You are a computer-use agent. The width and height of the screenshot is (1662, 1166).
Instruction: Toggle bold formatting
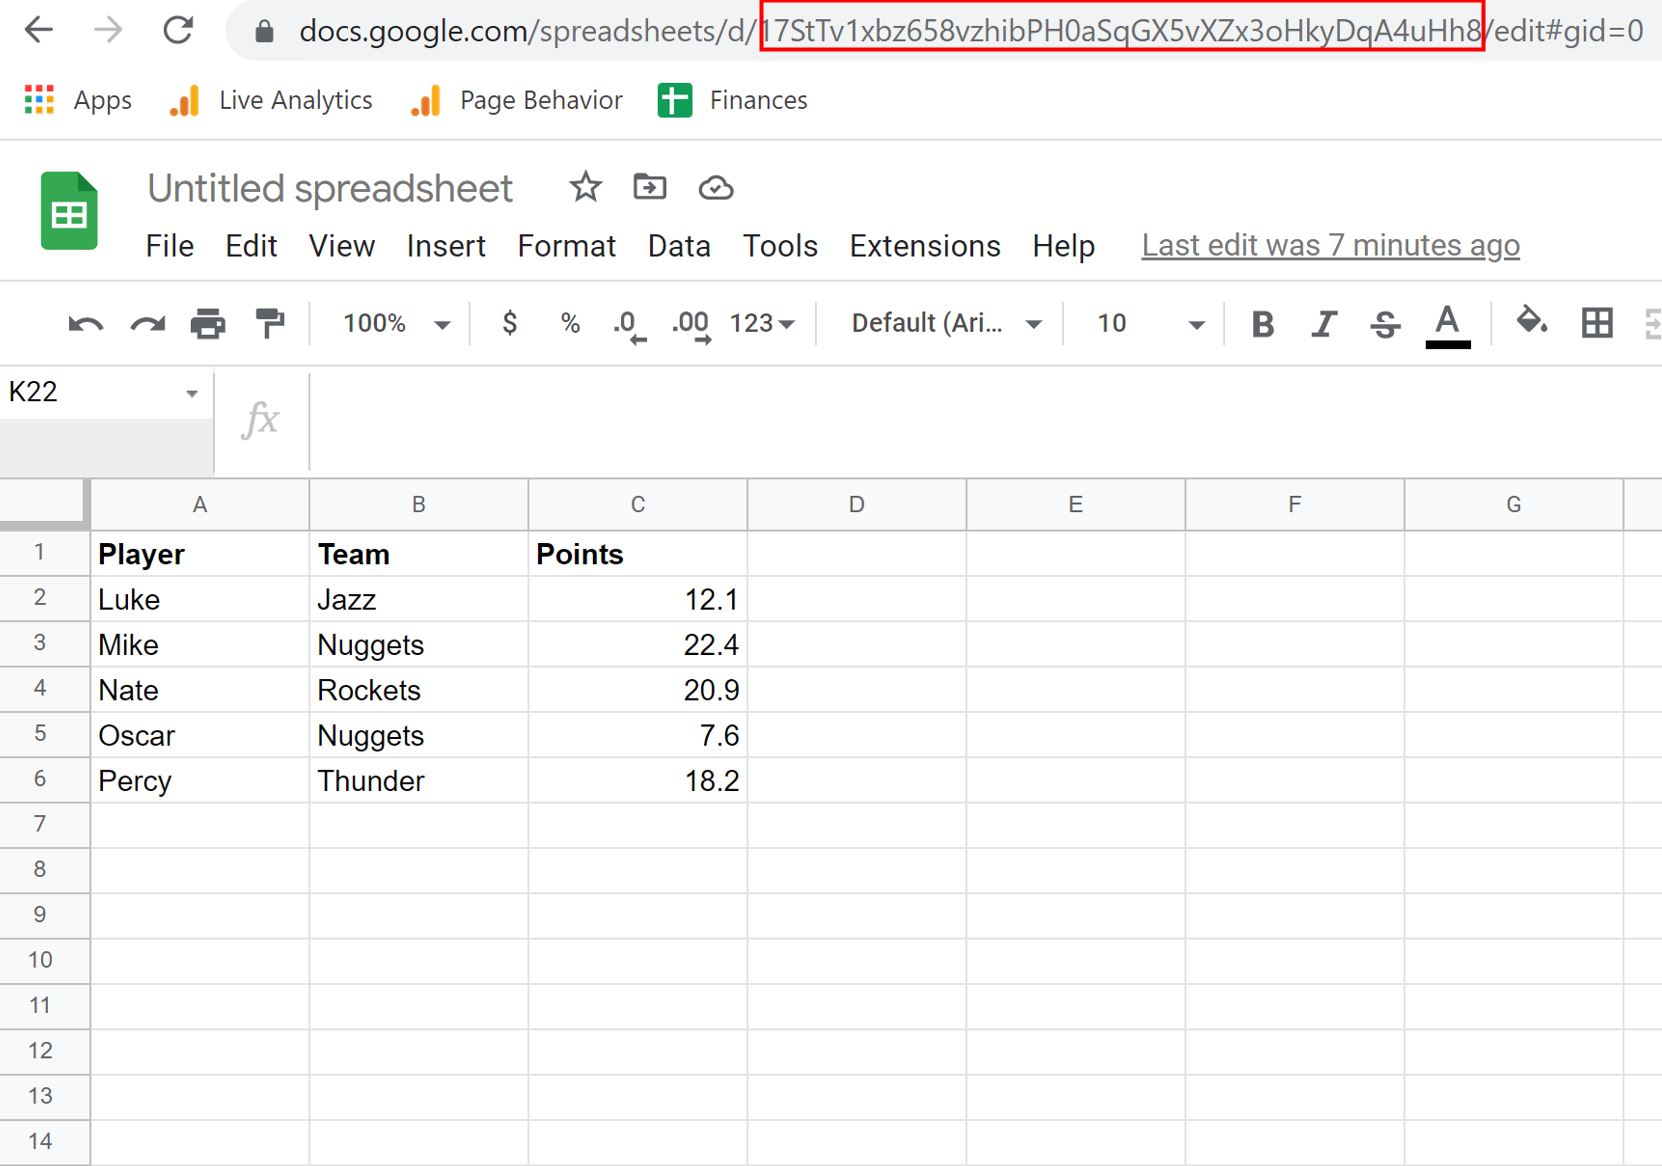pos(1263,324)
